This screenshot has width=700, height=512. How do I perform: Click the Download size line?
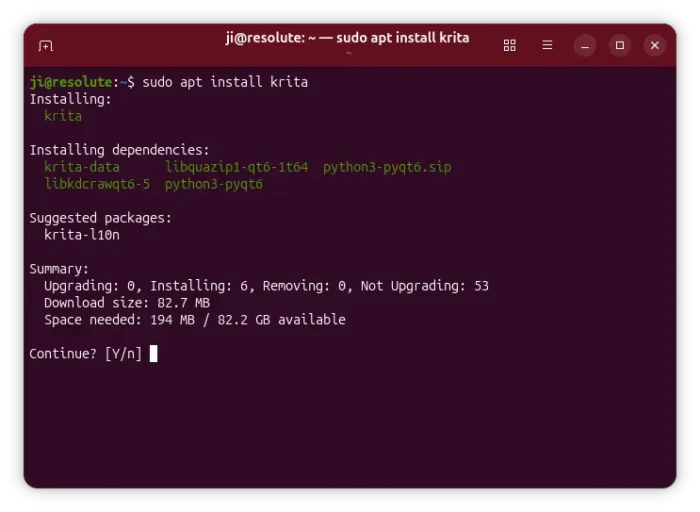tap(127, 303)
